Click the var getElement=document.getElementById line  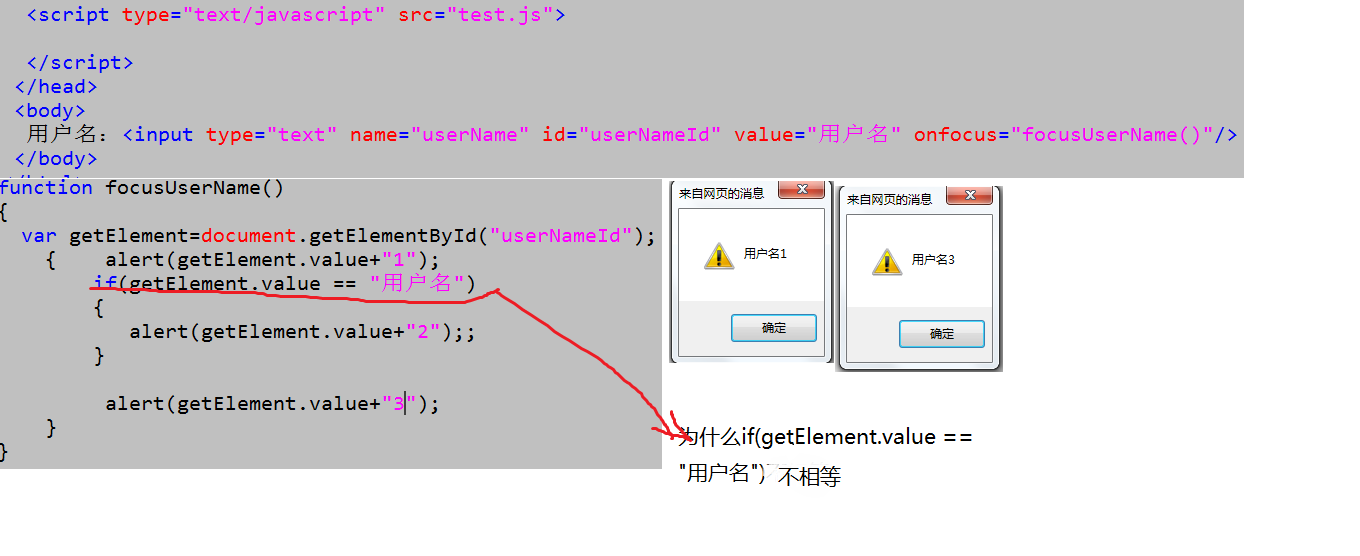338,236
